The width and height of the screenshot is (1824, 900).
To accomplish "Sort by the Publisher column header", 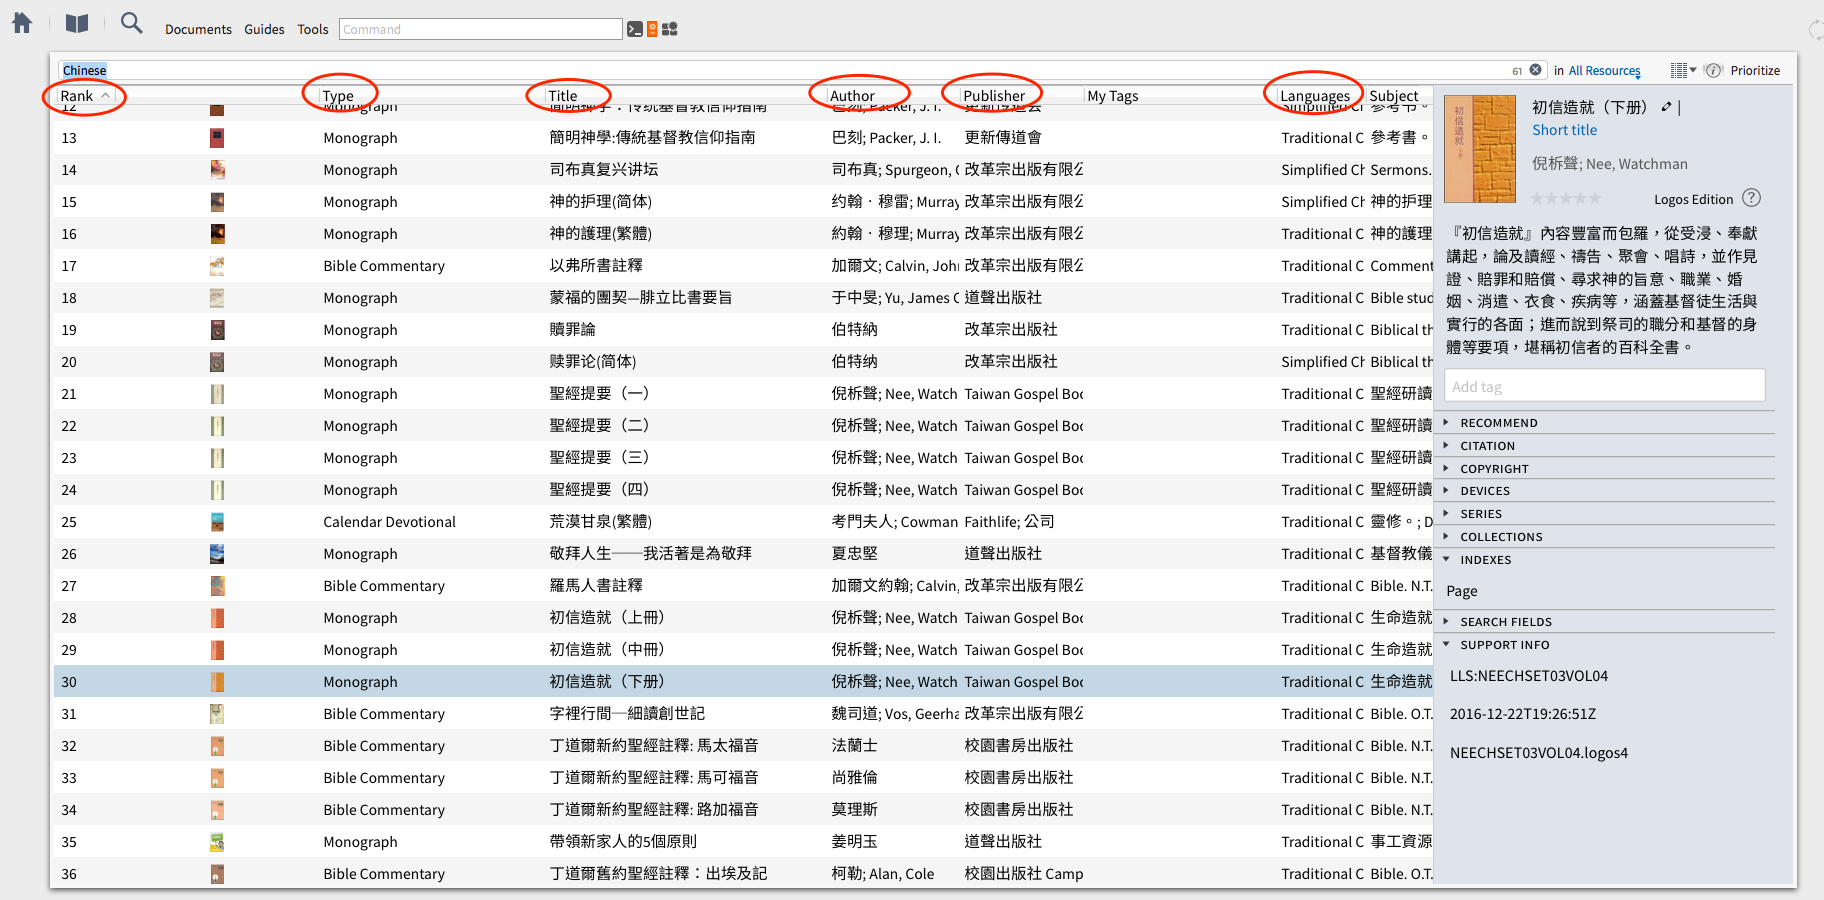I will tap(994, 96).
